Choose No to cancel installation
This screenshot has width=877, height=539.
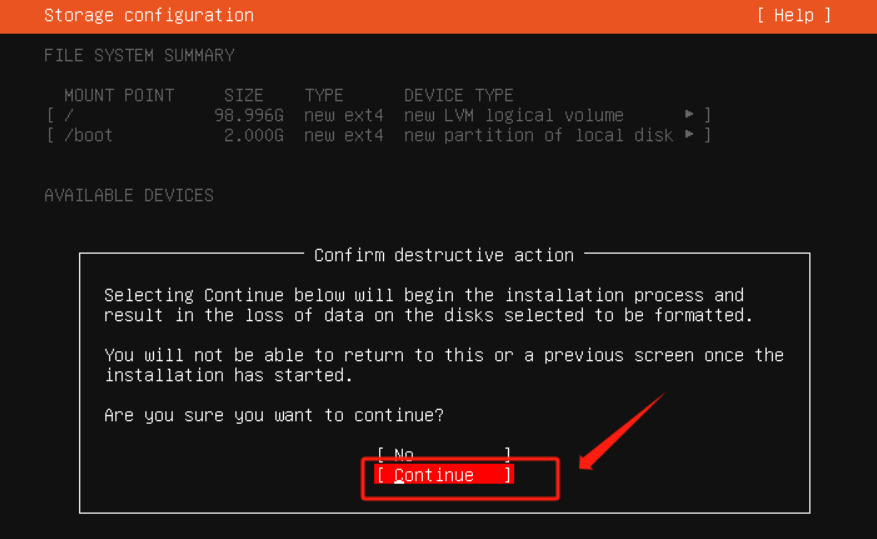click(443, 455)
